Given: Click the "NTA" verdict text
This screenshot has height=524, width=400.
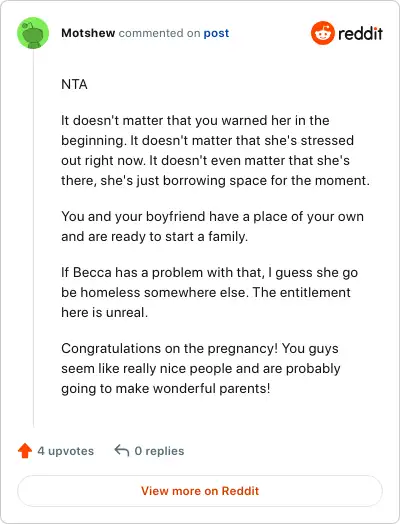Looking at the screenshot, I should point(74,84).
